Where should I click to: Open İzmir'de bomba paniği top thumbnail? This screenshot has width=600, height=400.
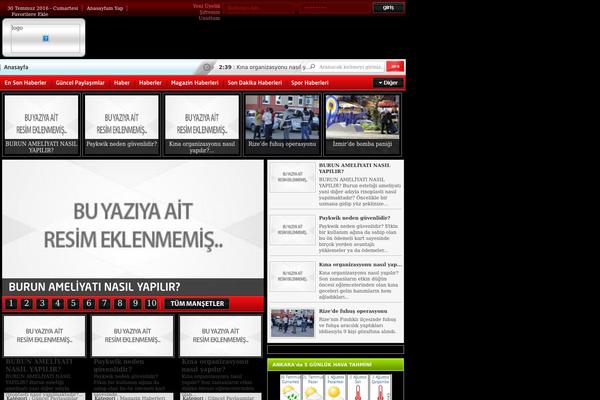(x=362, y=117)
